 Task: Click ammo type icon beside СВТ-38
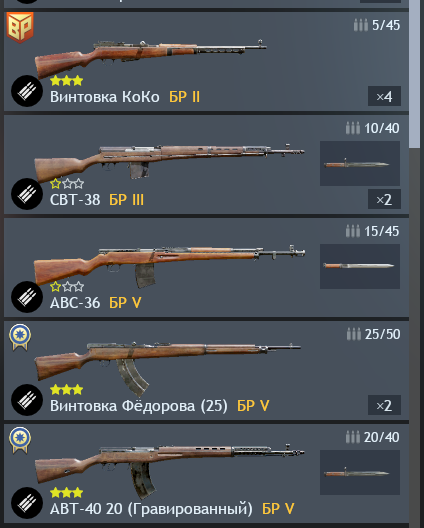27,194
